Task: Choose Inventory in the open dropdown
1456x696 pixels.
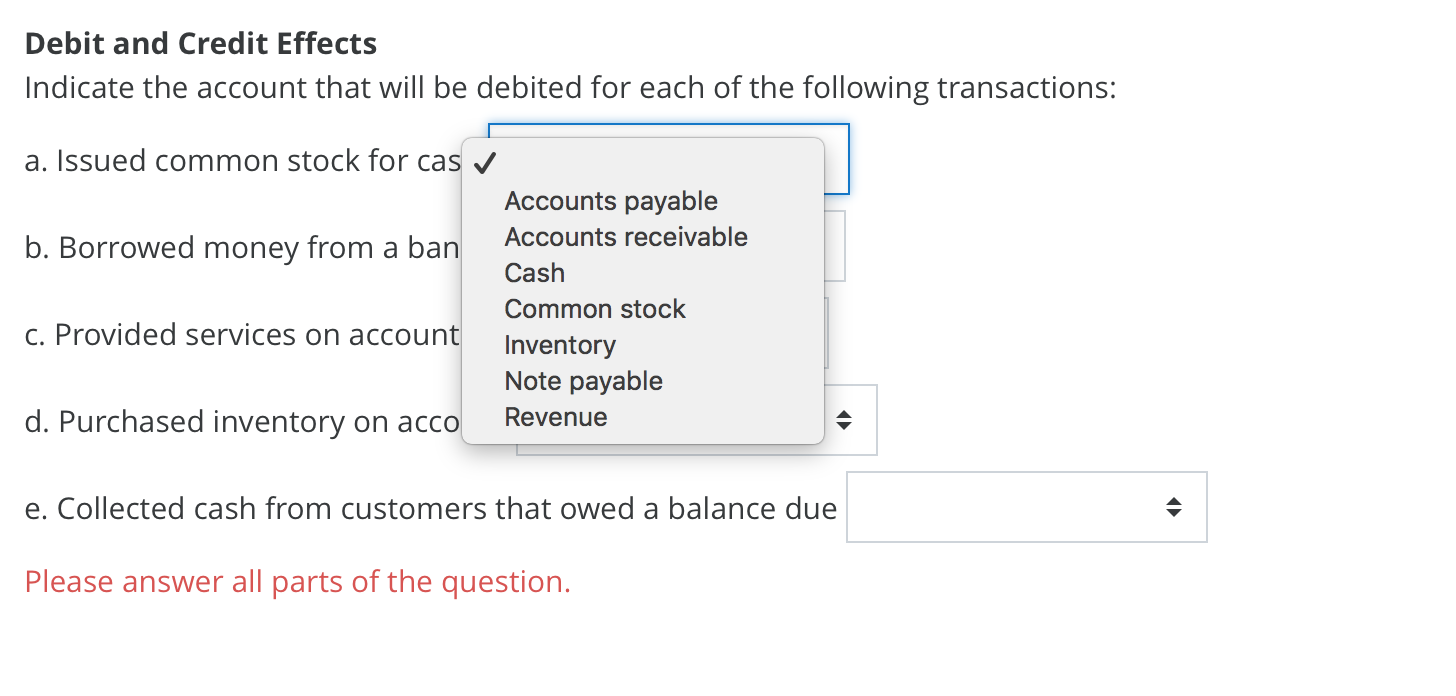Action: [560, 345]
